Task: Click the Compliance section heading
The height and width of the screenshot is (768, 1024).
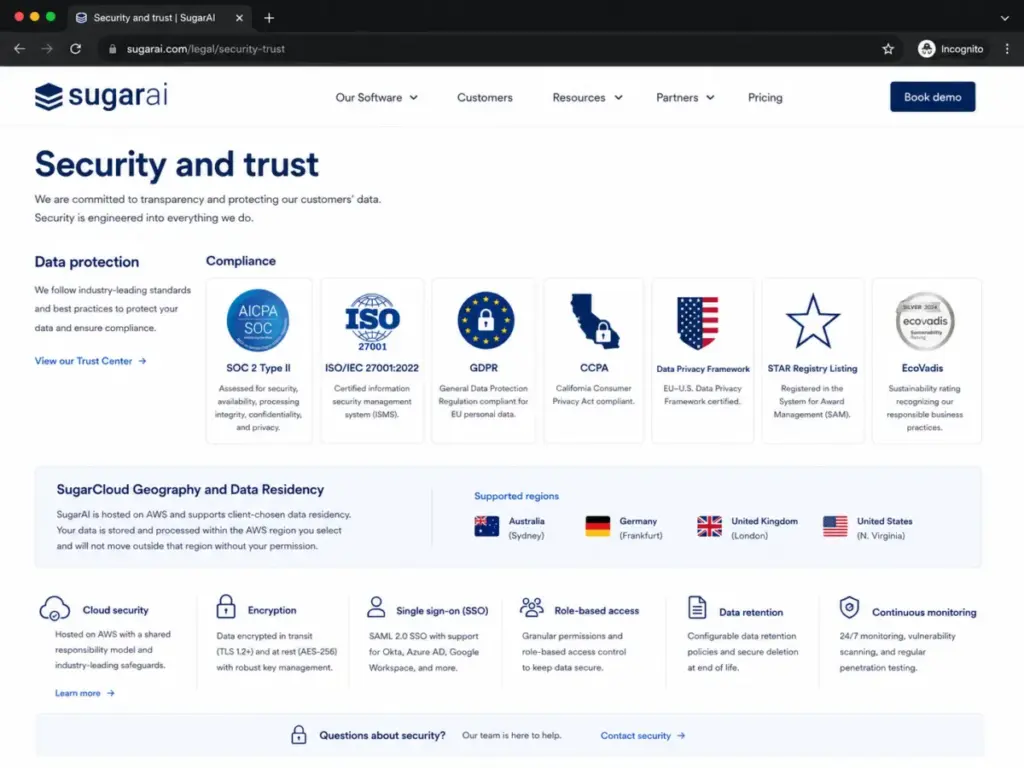Action: 241,261
